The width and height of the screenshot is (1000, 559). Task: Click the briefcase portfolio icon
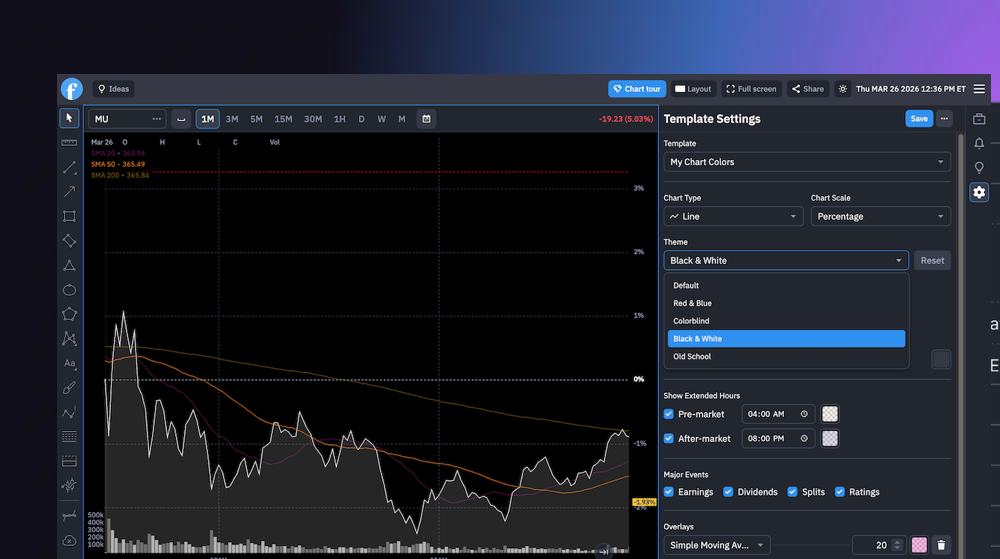point(979,119)
